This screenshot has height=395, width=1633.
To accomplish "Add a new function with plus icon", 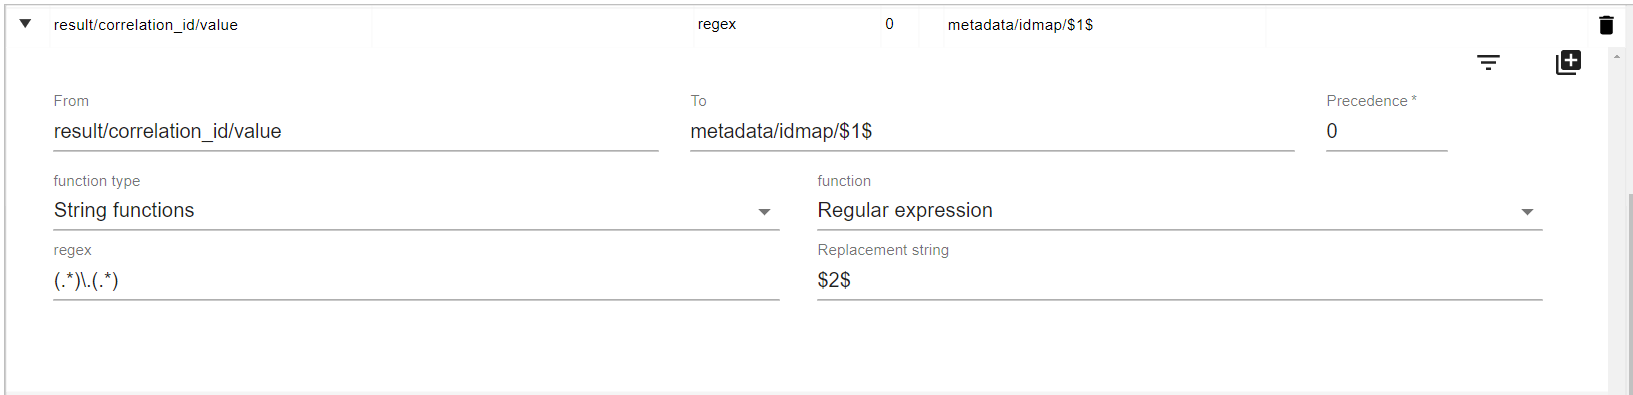I will [x=1568, y=62].
